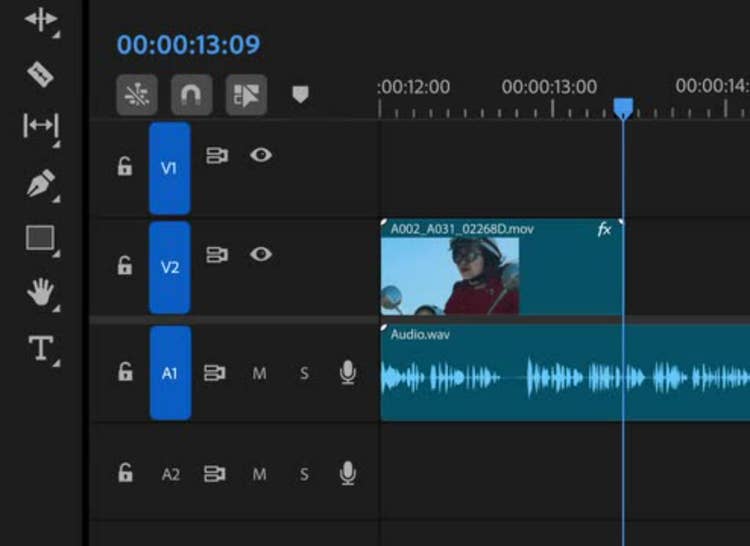Solo track A2
This screenshot has height=546, width=750.
click(304, 474)
